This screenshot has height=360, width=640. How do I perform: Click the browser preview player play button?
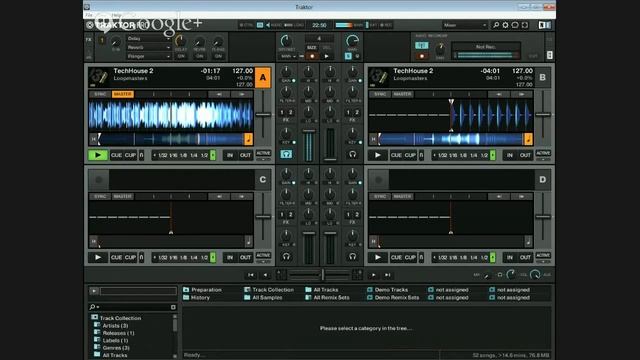(x=94, y=291)
